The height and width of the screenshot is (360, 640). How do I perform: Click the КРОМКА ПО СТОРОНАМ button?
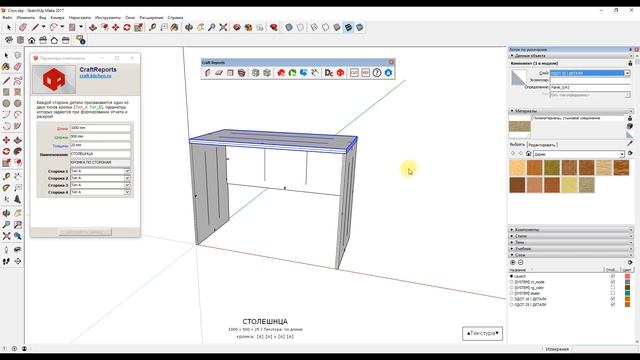100,162
